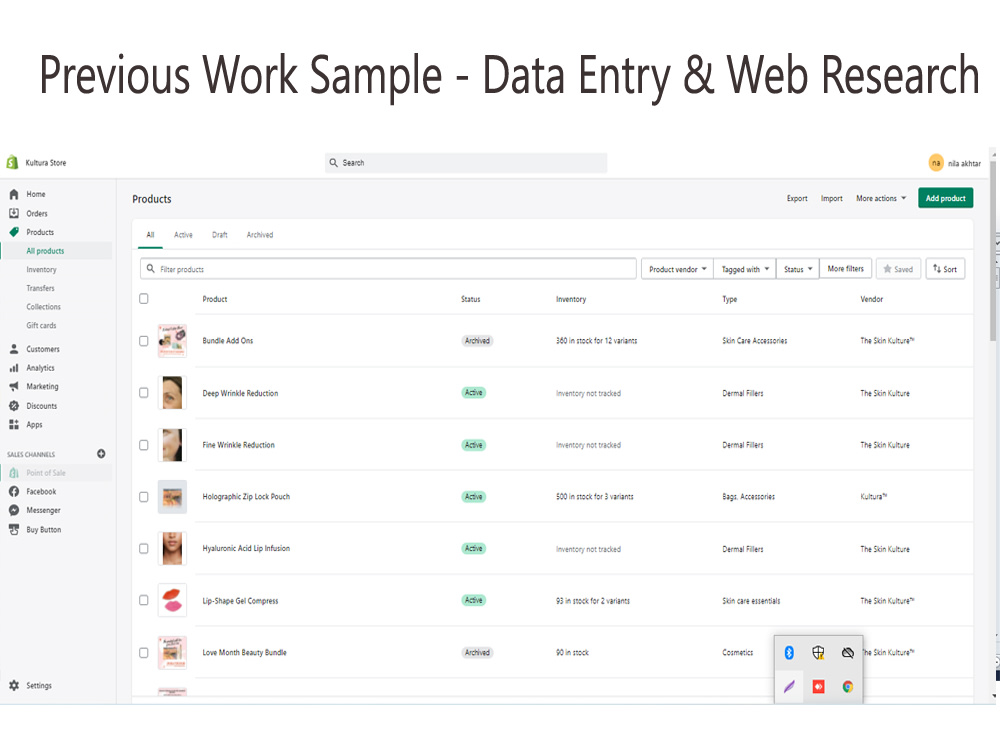
Task: Open the Analytics bar chart icon
Action: (13, 368)
